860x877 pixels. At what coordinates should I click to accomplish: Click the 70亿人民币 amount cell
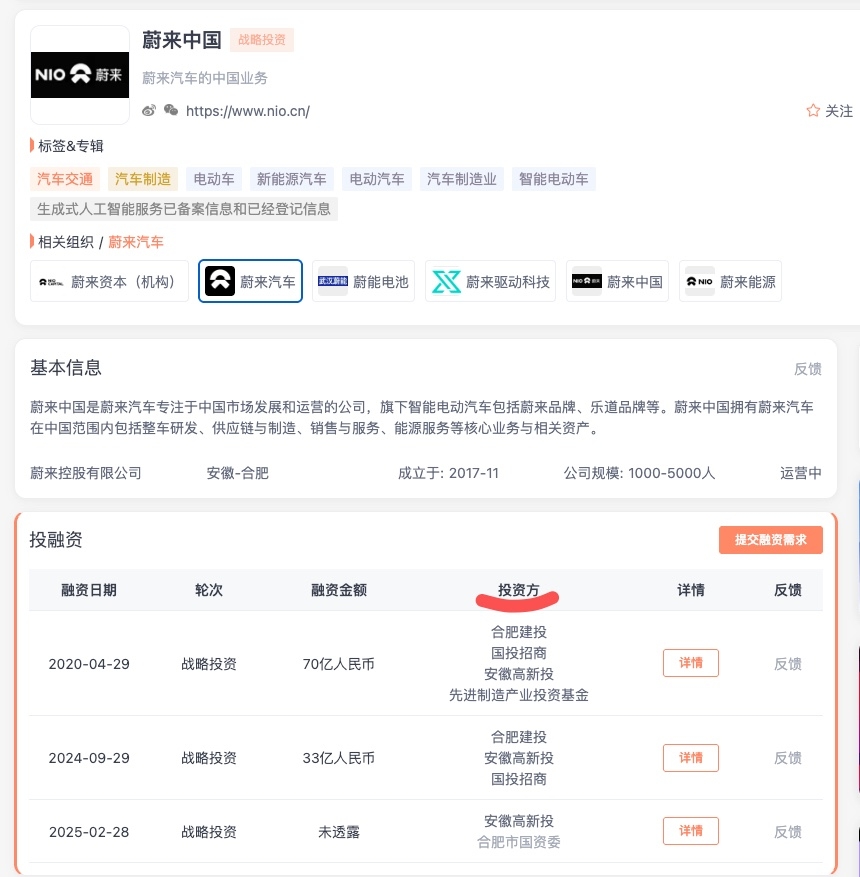point(338,664)
